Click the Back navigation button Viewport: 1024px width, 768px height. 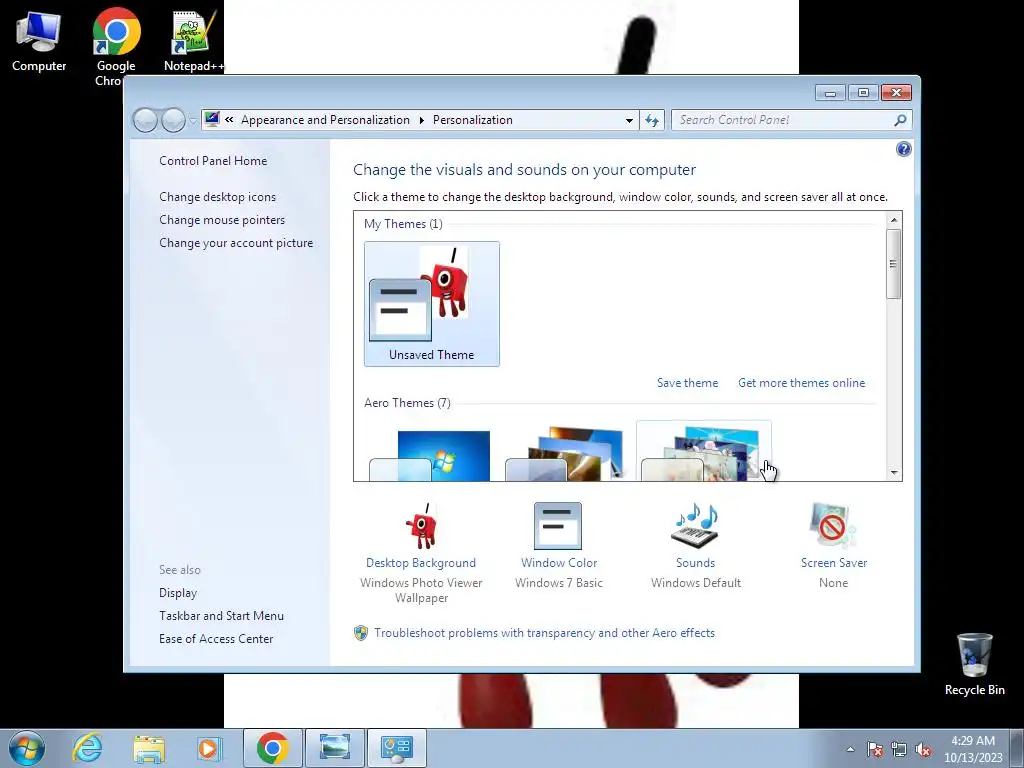pos(146,120)
